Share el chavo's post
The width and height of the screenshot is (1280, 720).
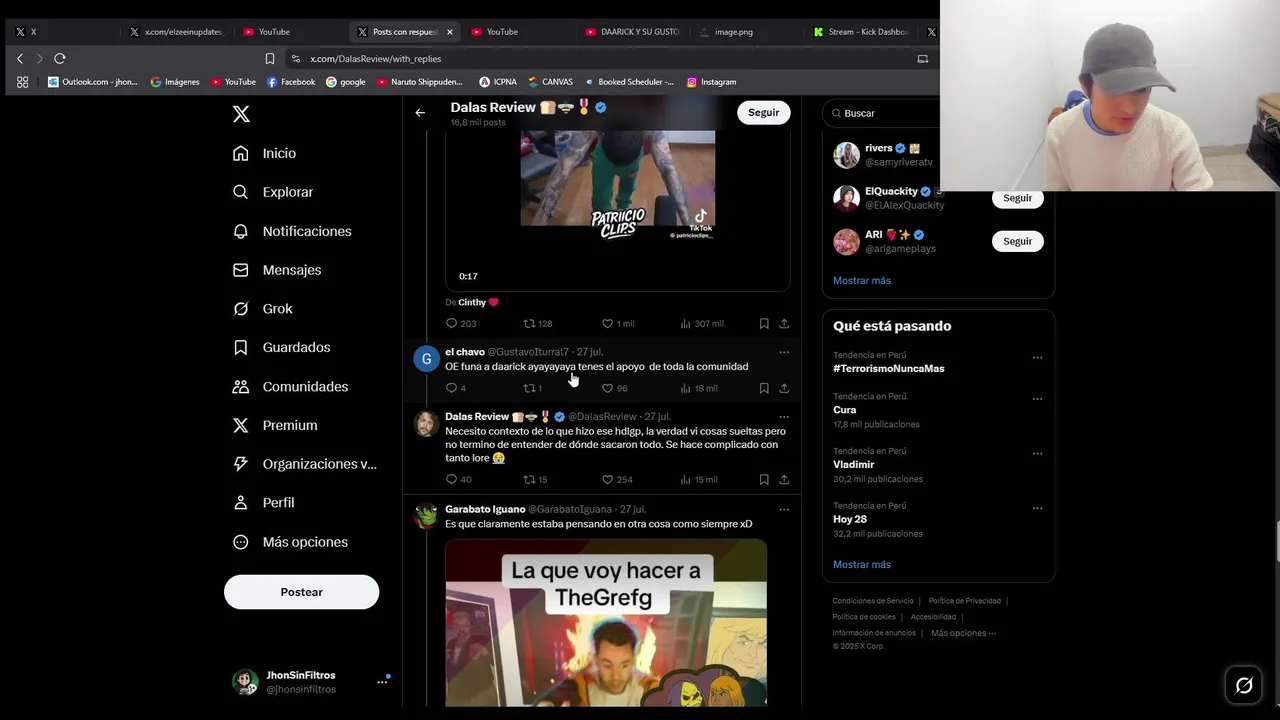click(784, 388)
